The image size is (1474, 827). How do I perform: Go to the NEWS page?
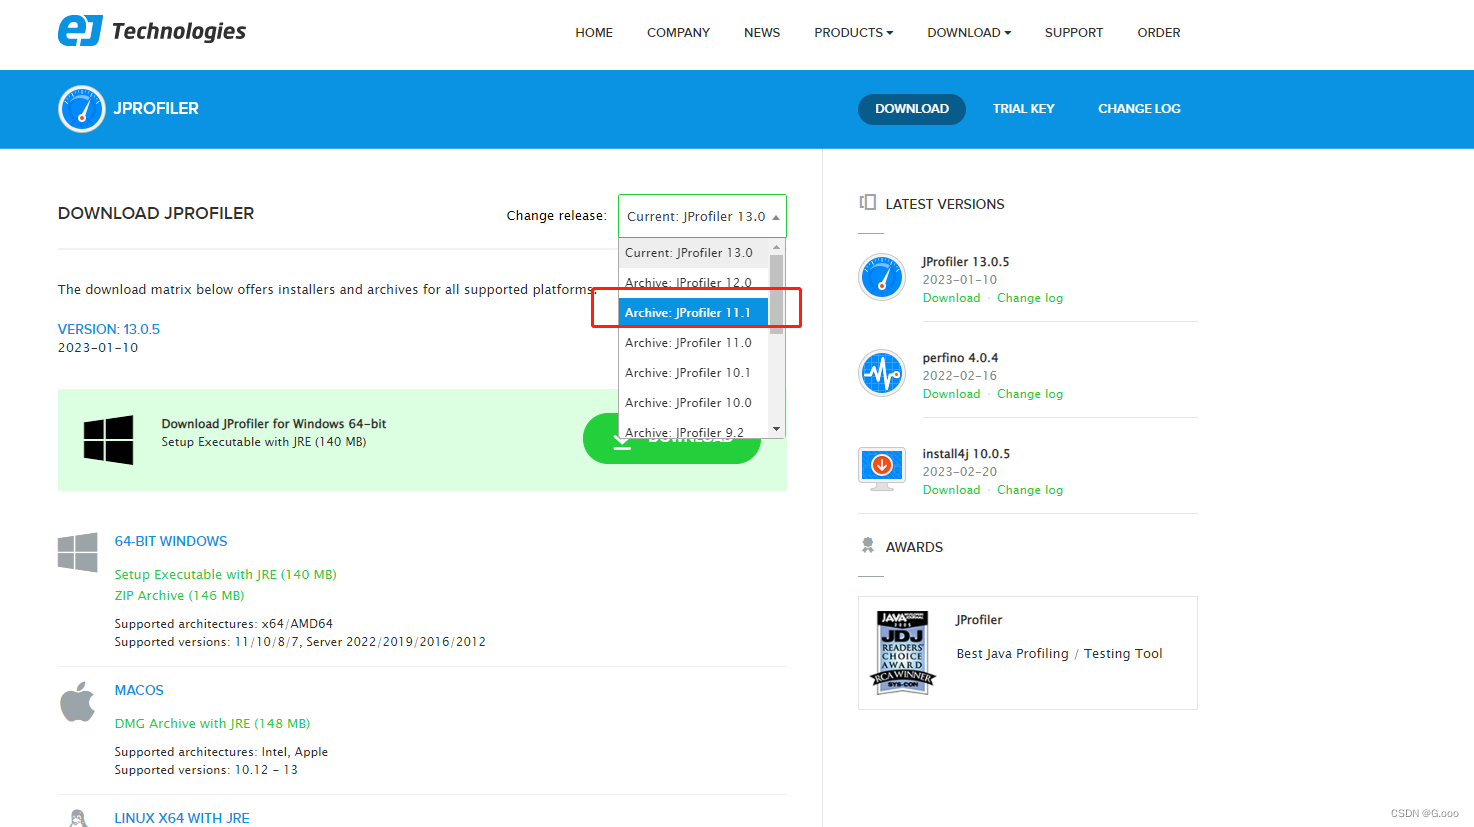point(762,33)
